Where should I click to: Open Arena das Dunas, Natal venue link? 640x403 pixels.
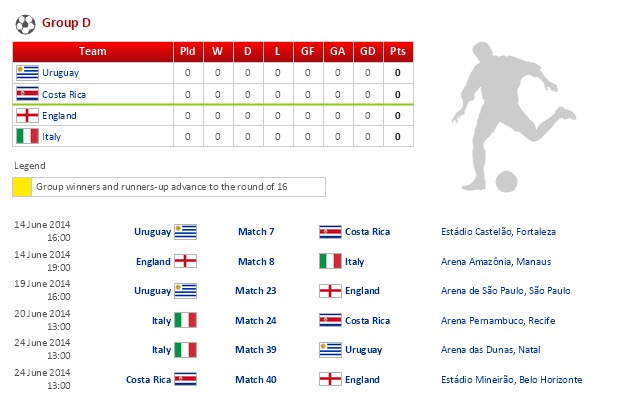pos(490,350)
